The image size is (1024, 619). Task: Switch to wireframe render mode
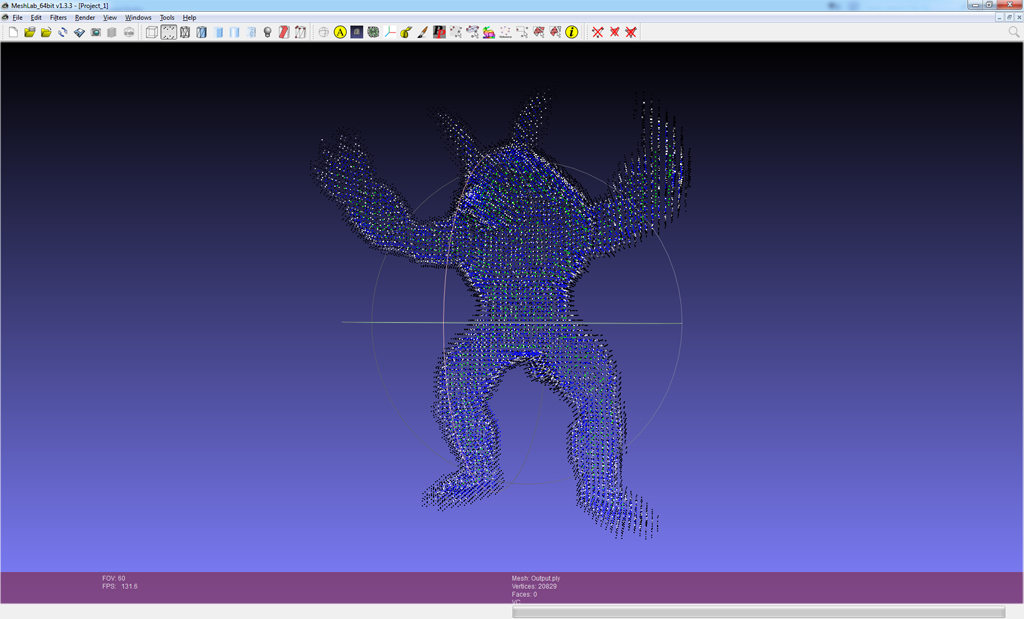(185, 32)
